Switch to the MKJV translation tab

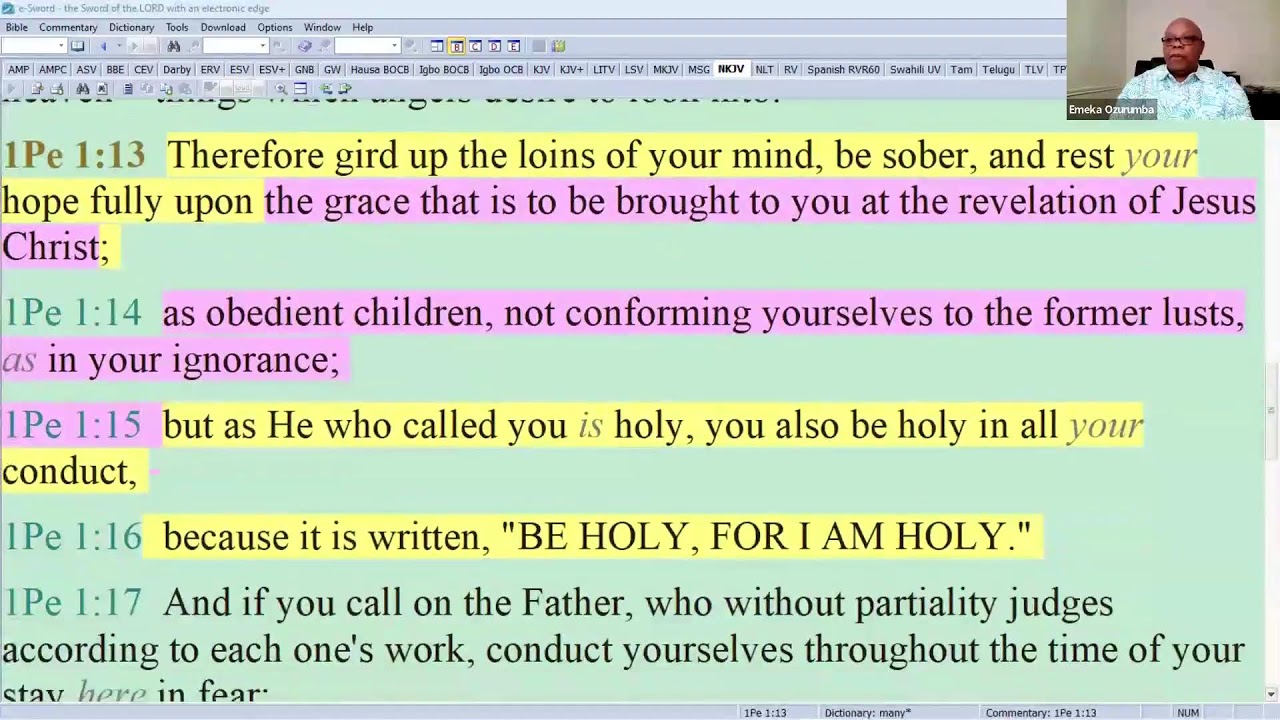[665, 70]
